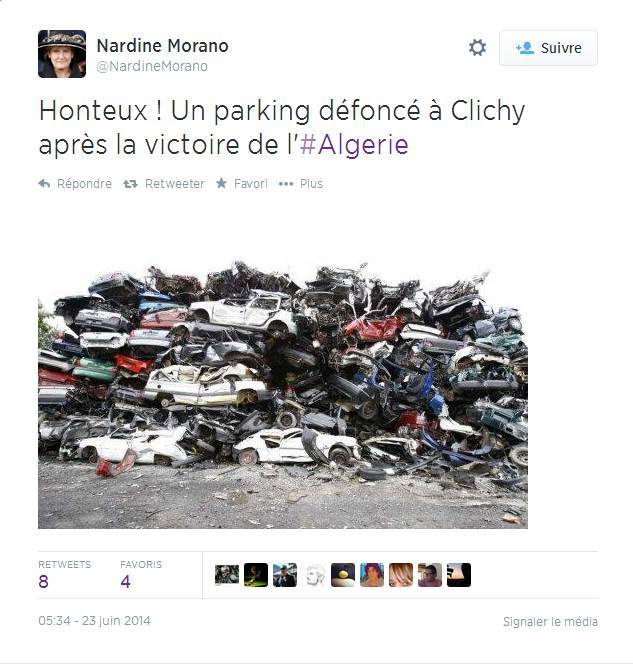Click the green-tinted second retweeter avatar
Image resolution: width=633 pixels, height=664 pixels.
[x=256, y=575]
